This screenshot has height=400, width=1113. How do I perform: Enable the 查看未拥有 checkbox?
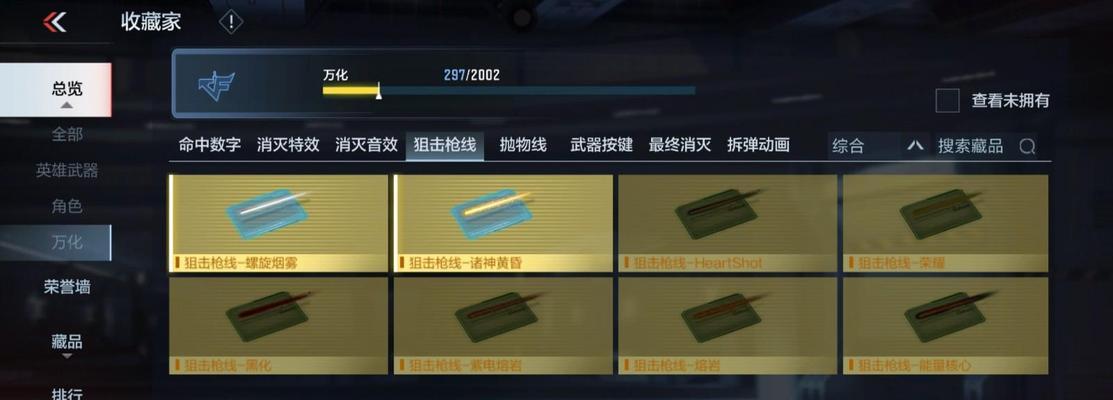[947, 101]
